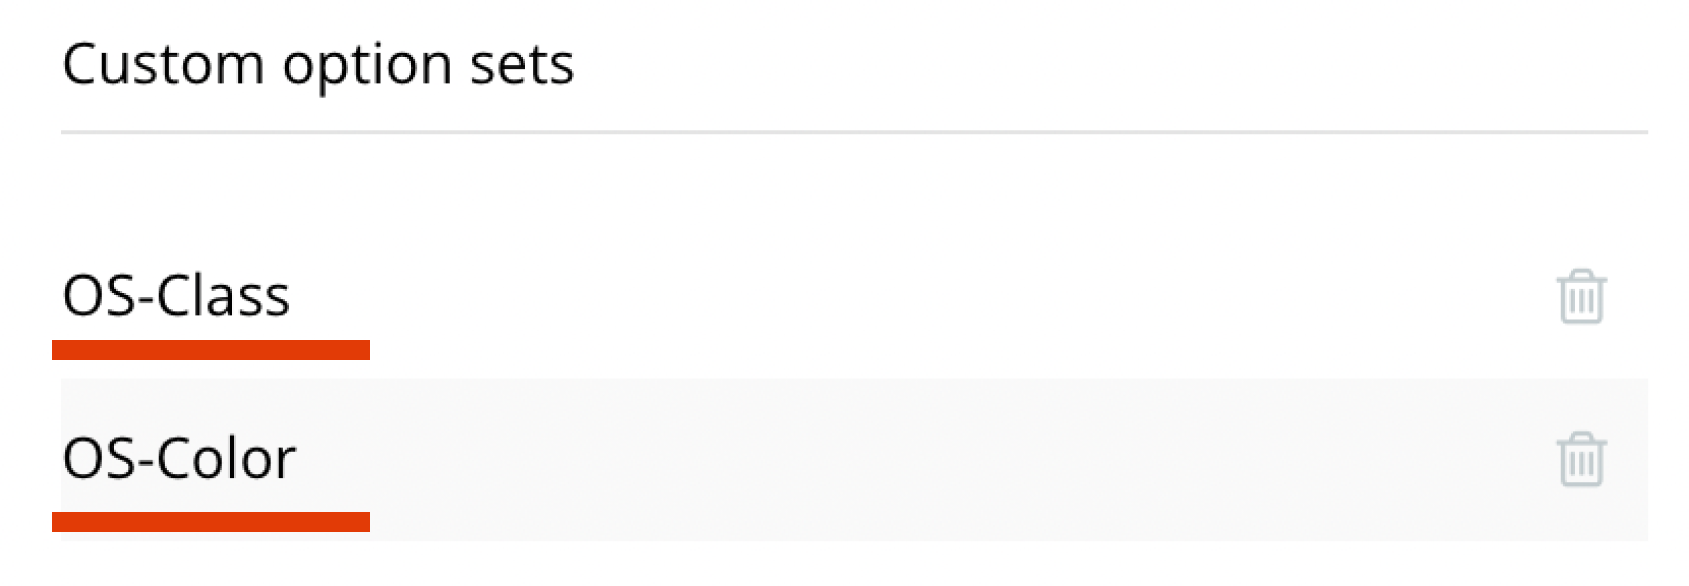
Task: Click the divider line under the heading
Action: tap(854, 132)
